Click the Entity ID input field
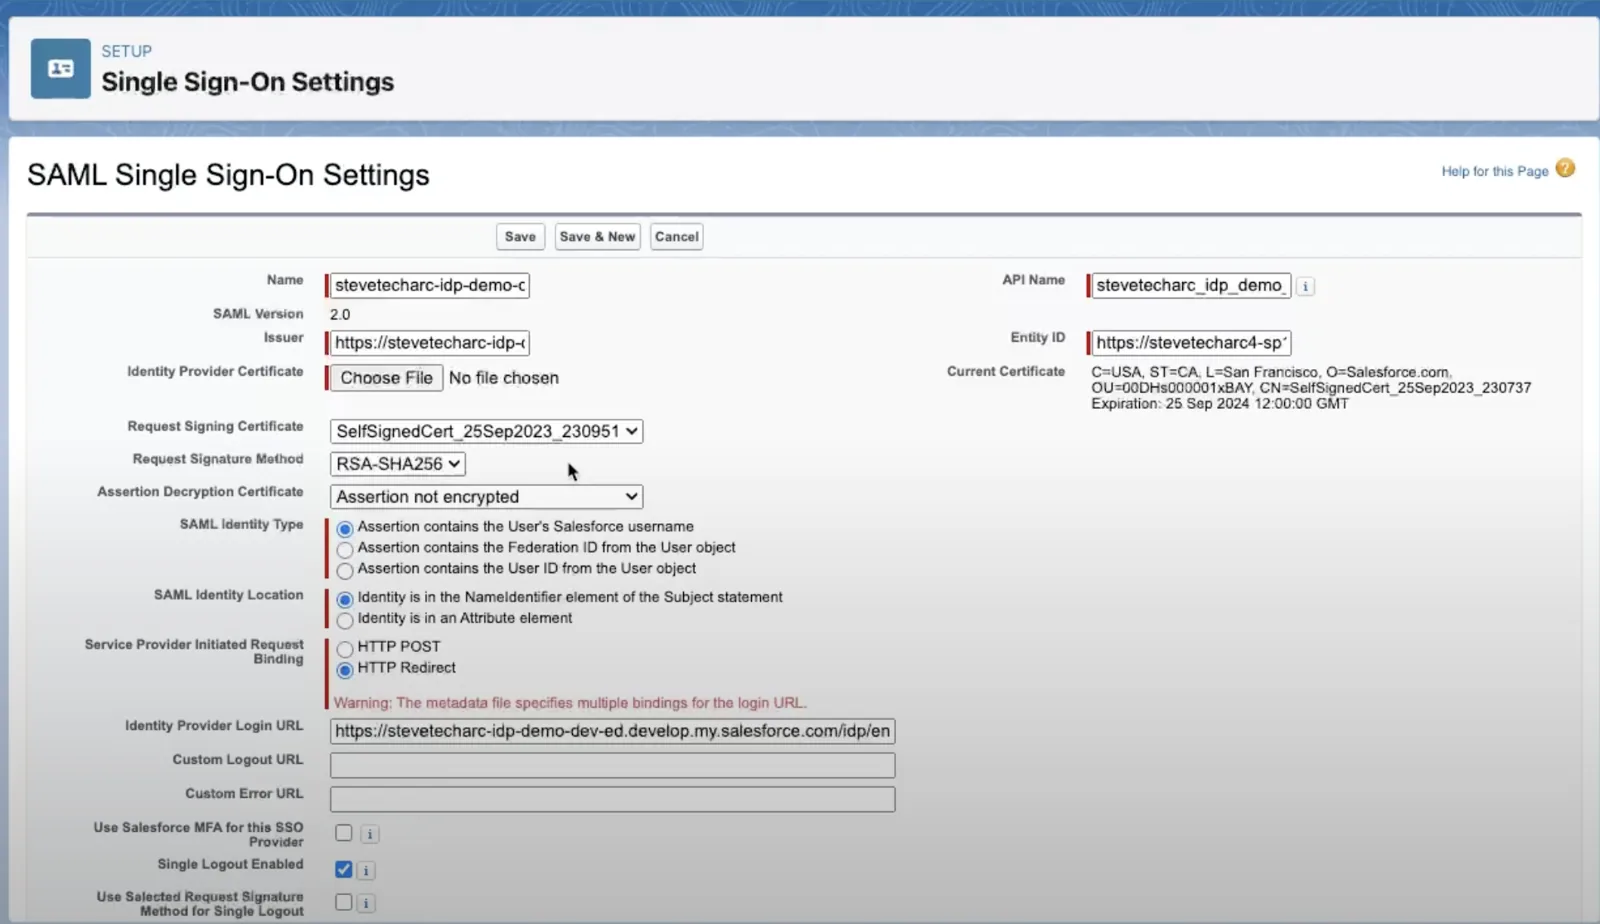 coord(1191,343)
